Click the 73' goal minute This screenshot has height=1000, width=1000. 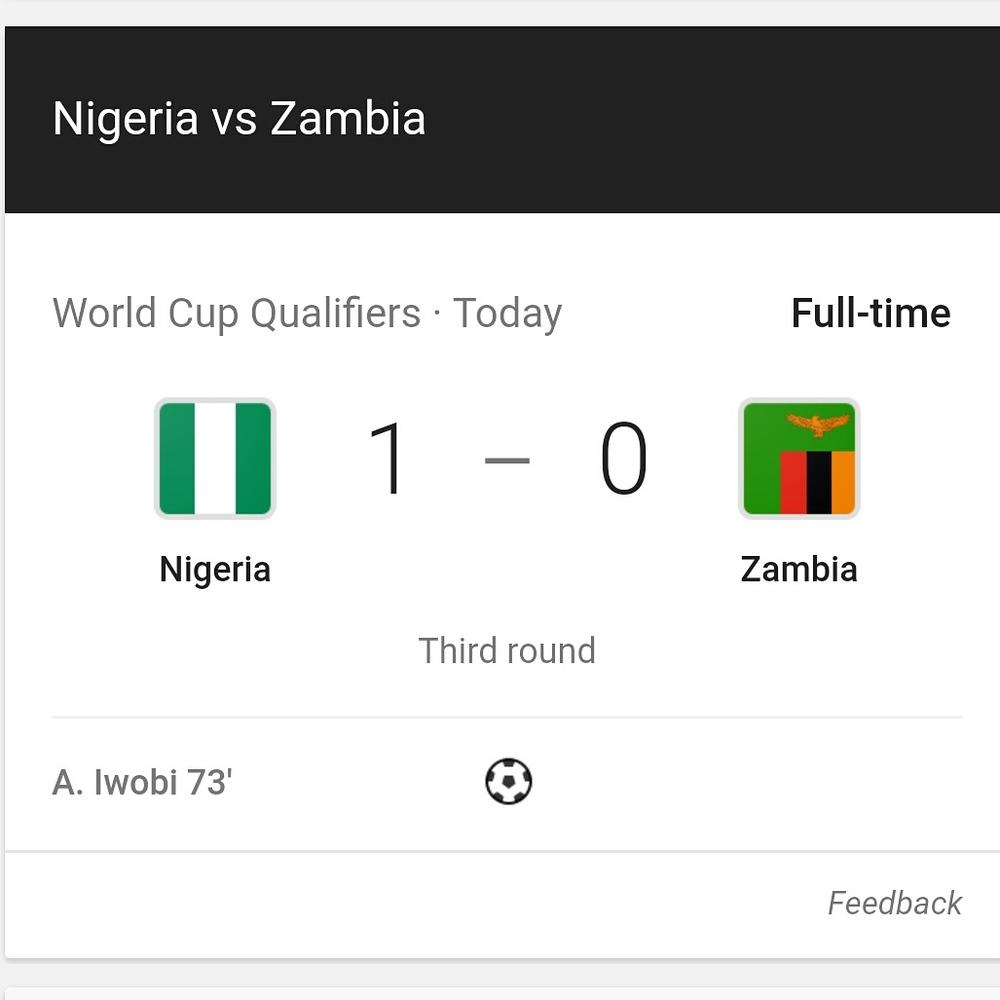(x=209, y=782)
